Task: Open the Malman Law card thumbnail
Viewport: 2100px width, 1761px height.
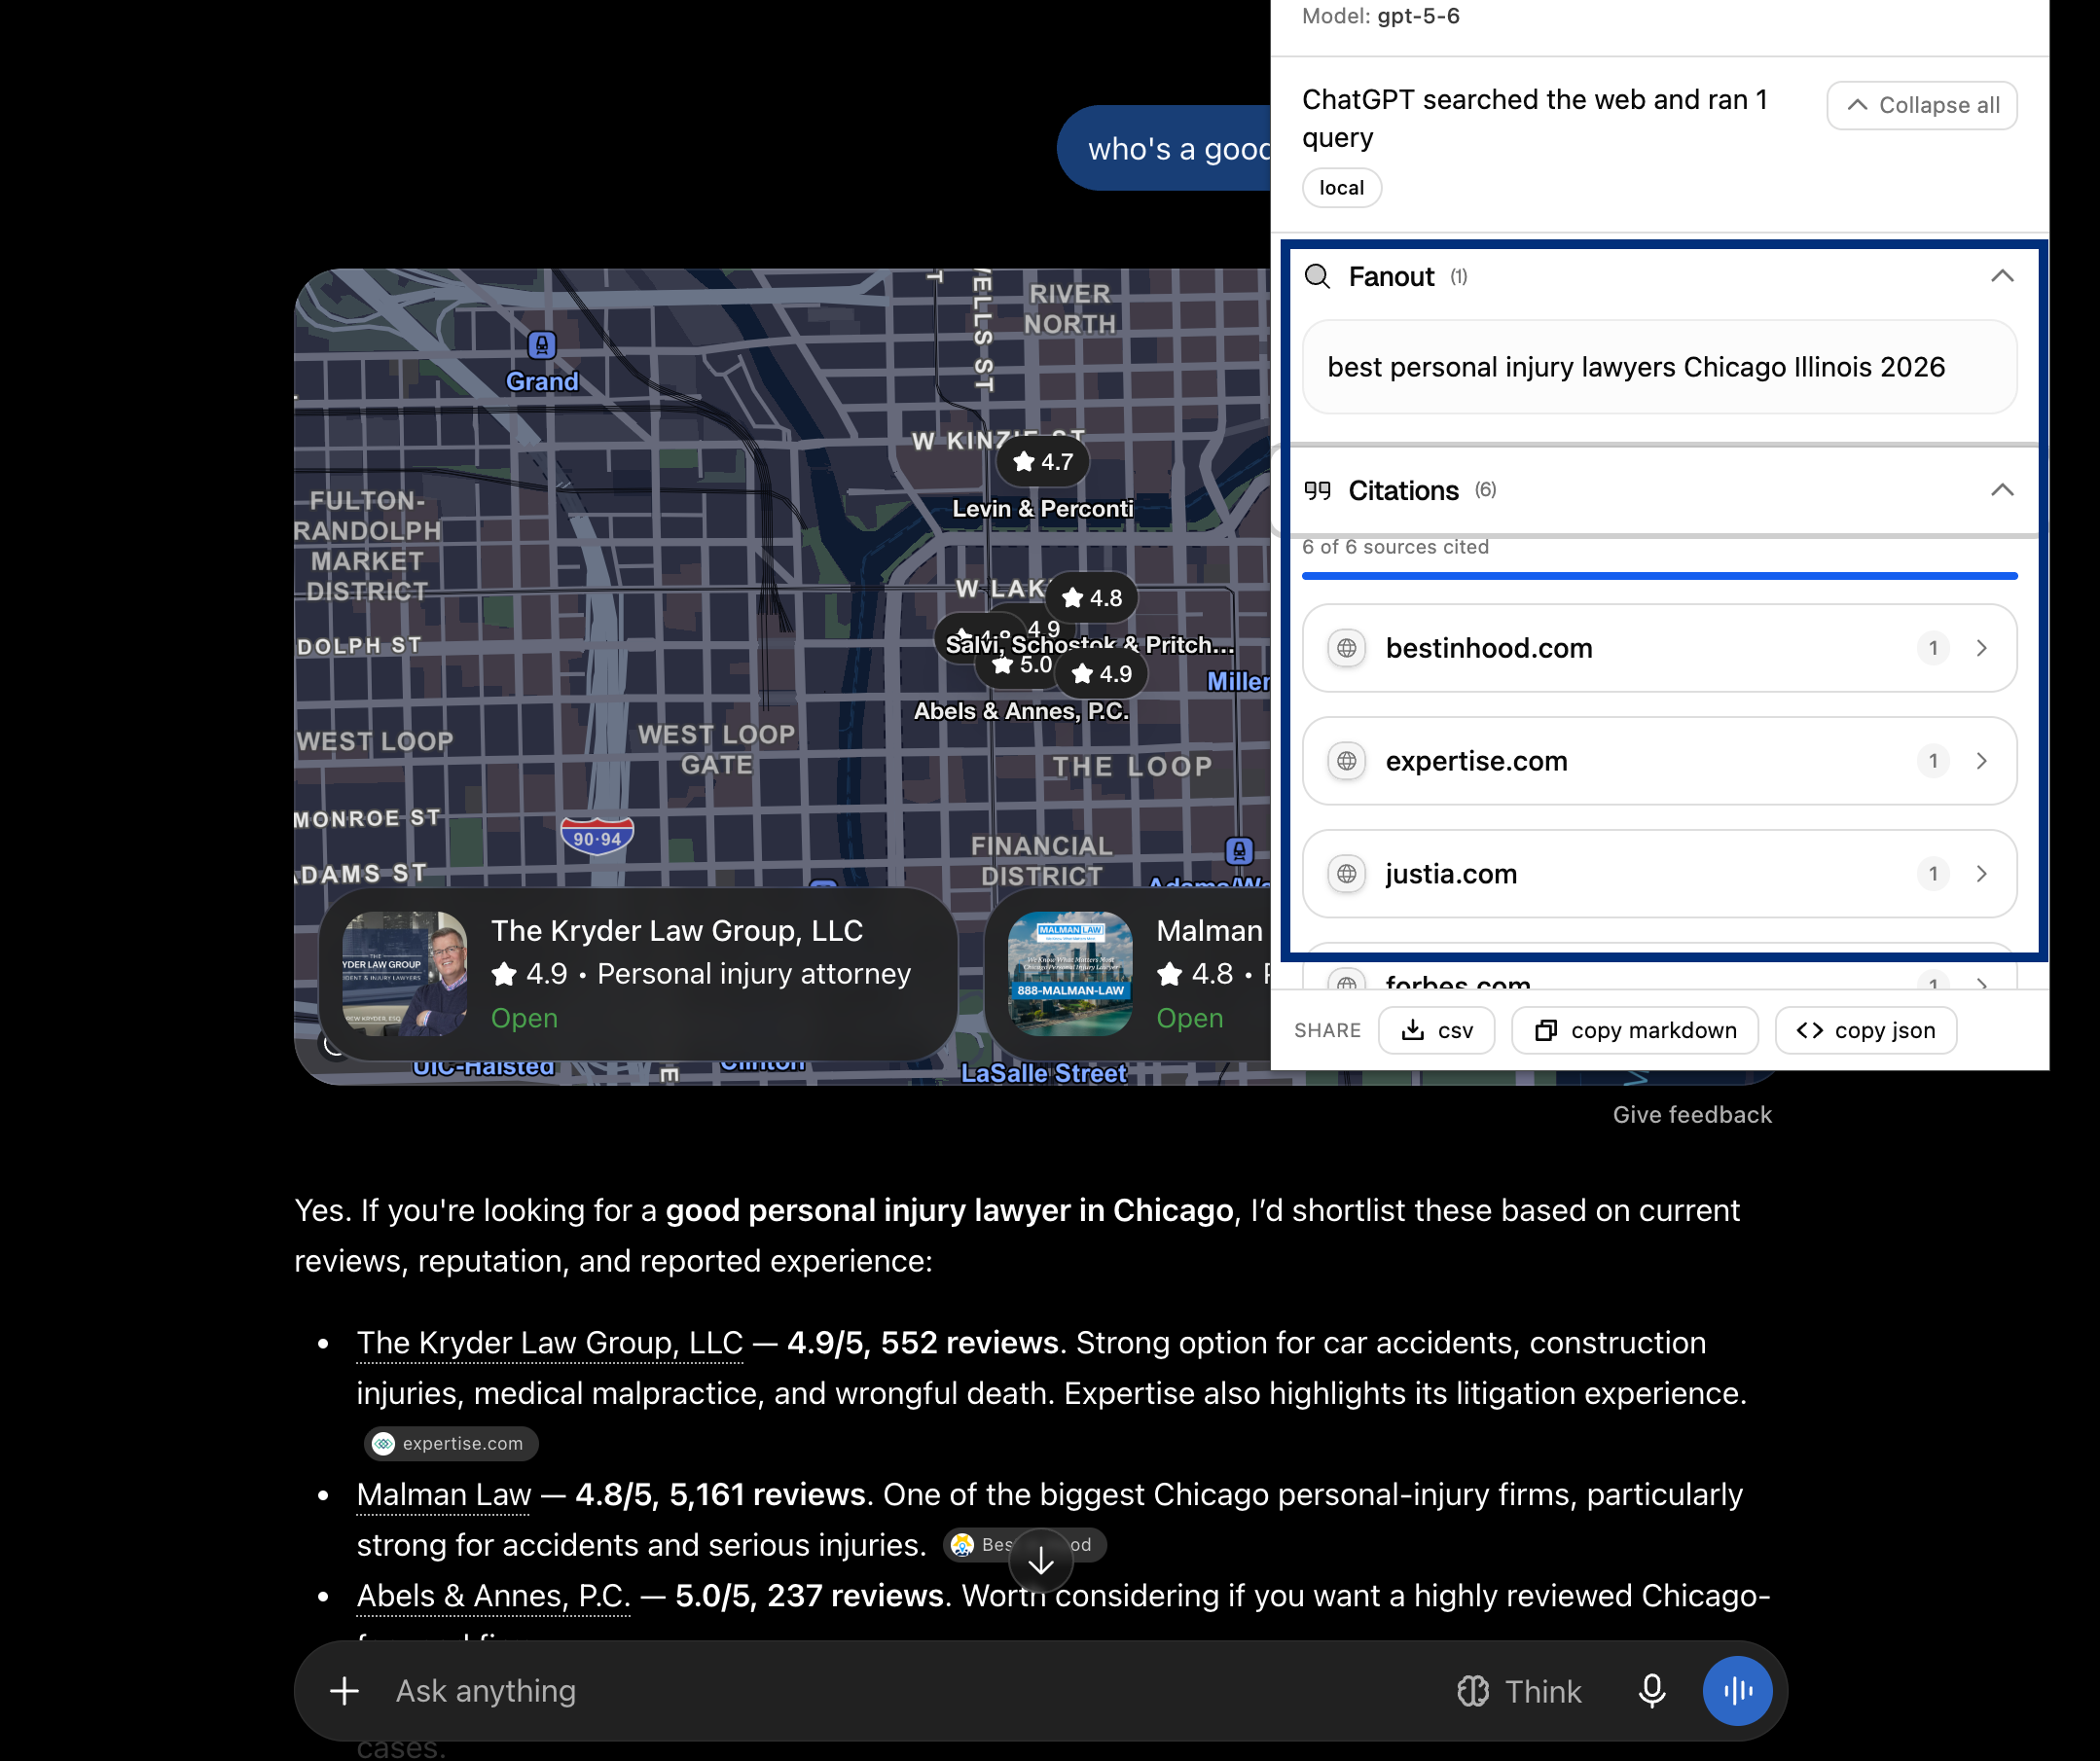Action: coord(1070,973)
